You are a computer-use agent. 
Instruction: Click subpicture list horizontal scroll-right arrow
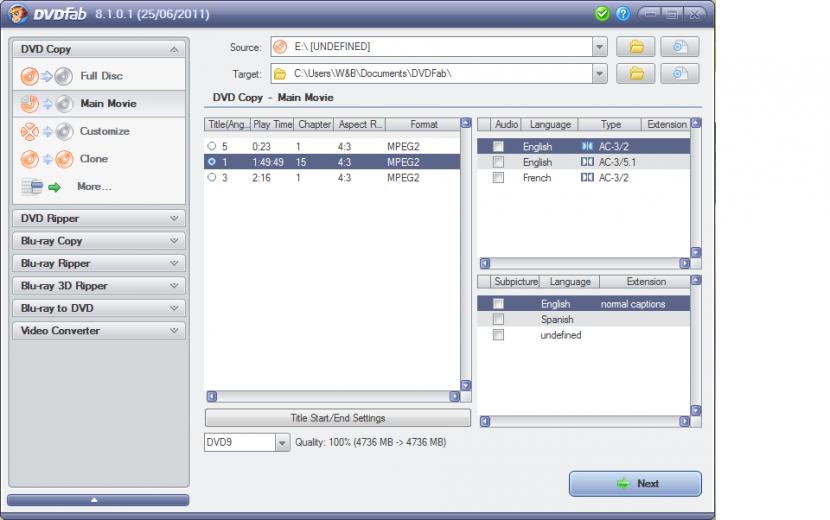click(x=684, y=421)
